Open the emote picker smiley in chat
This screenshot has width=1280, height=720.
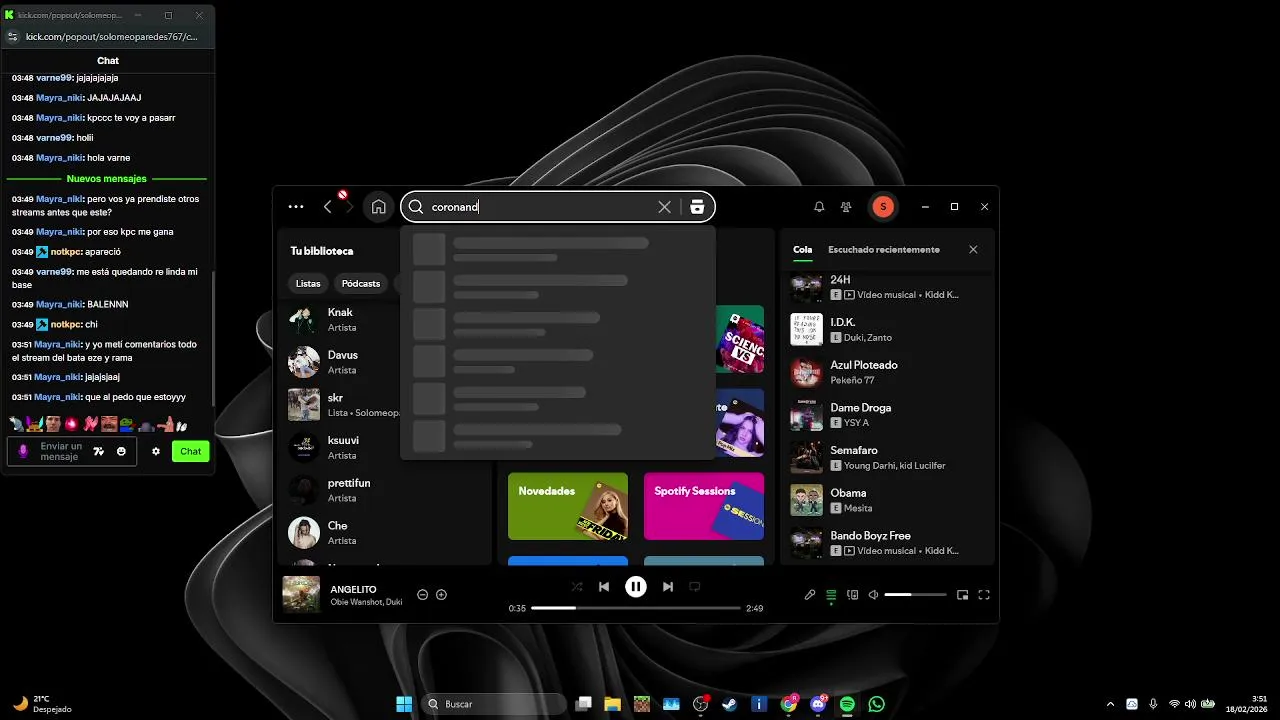click(121, 451)
